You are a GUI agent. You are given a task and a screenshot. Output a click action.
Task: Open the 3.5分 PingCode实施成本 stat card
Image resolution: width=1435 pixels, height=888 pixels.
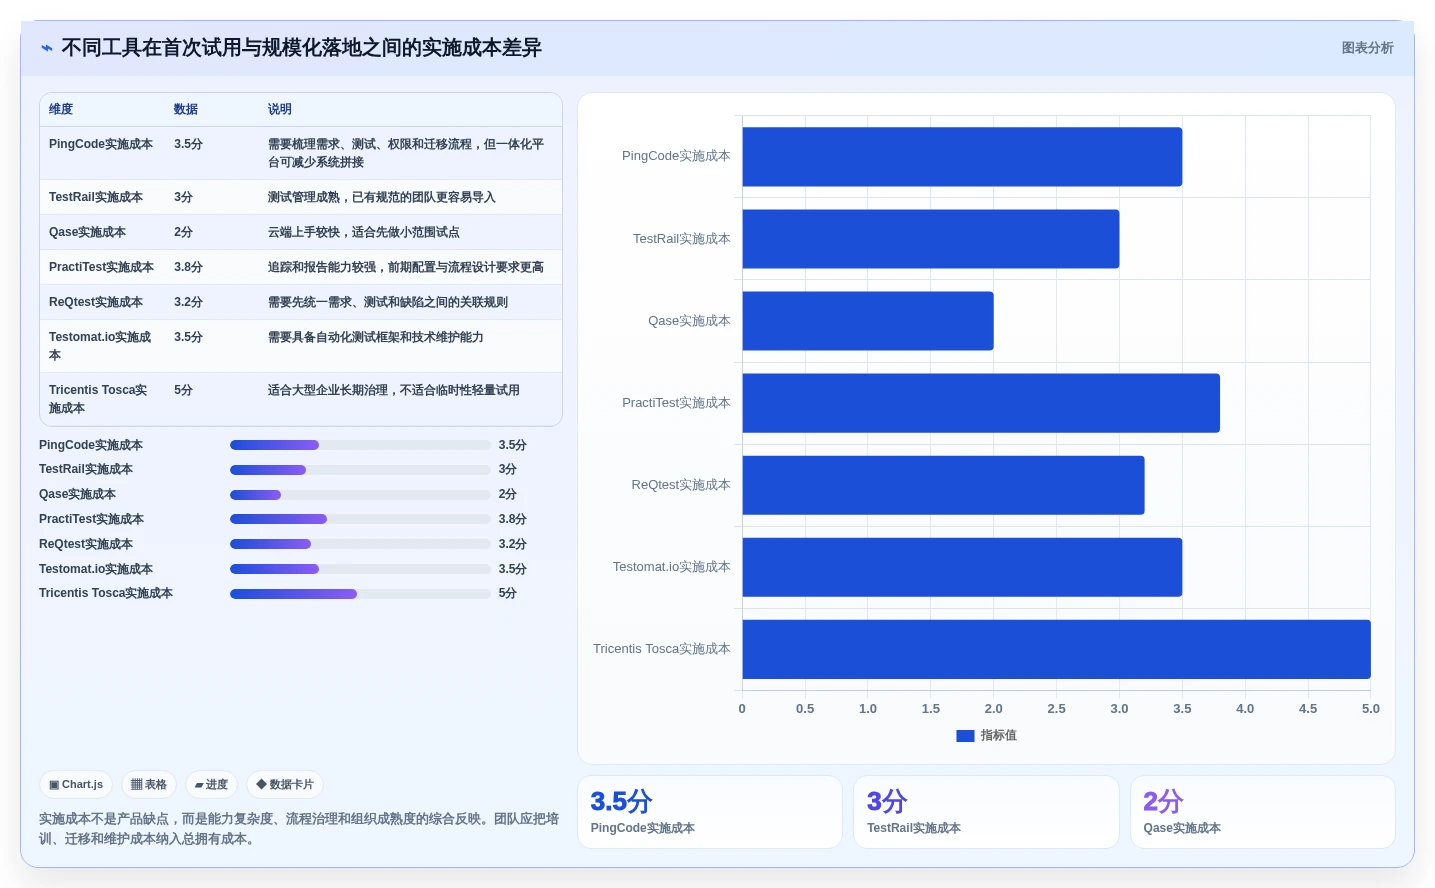710,812
